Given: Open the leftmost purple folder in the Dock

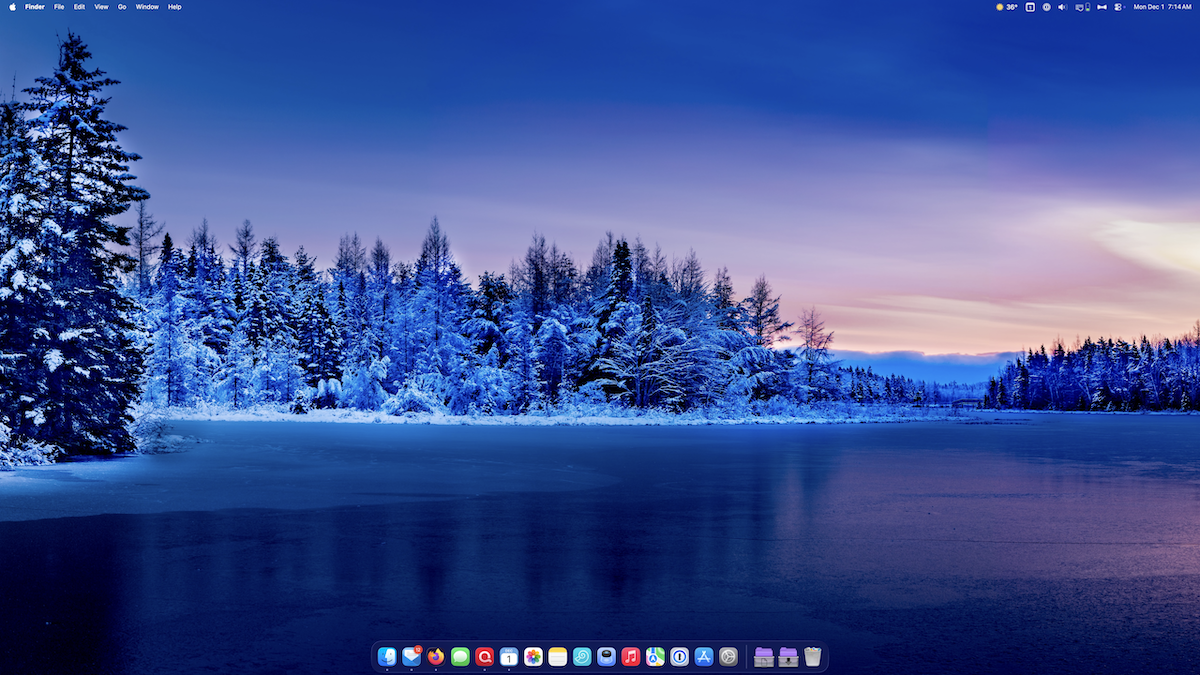Looking at the screenshot, I should [766, 657].
